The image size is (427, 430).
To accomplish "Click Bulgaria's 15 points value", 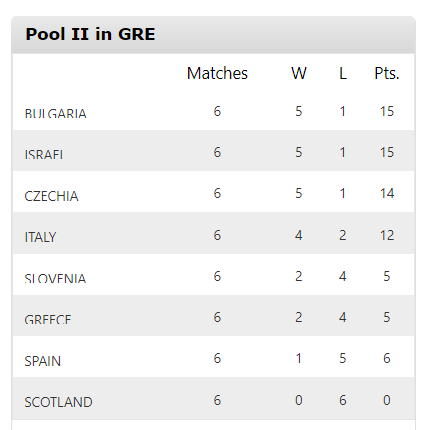I will point(387,111).
